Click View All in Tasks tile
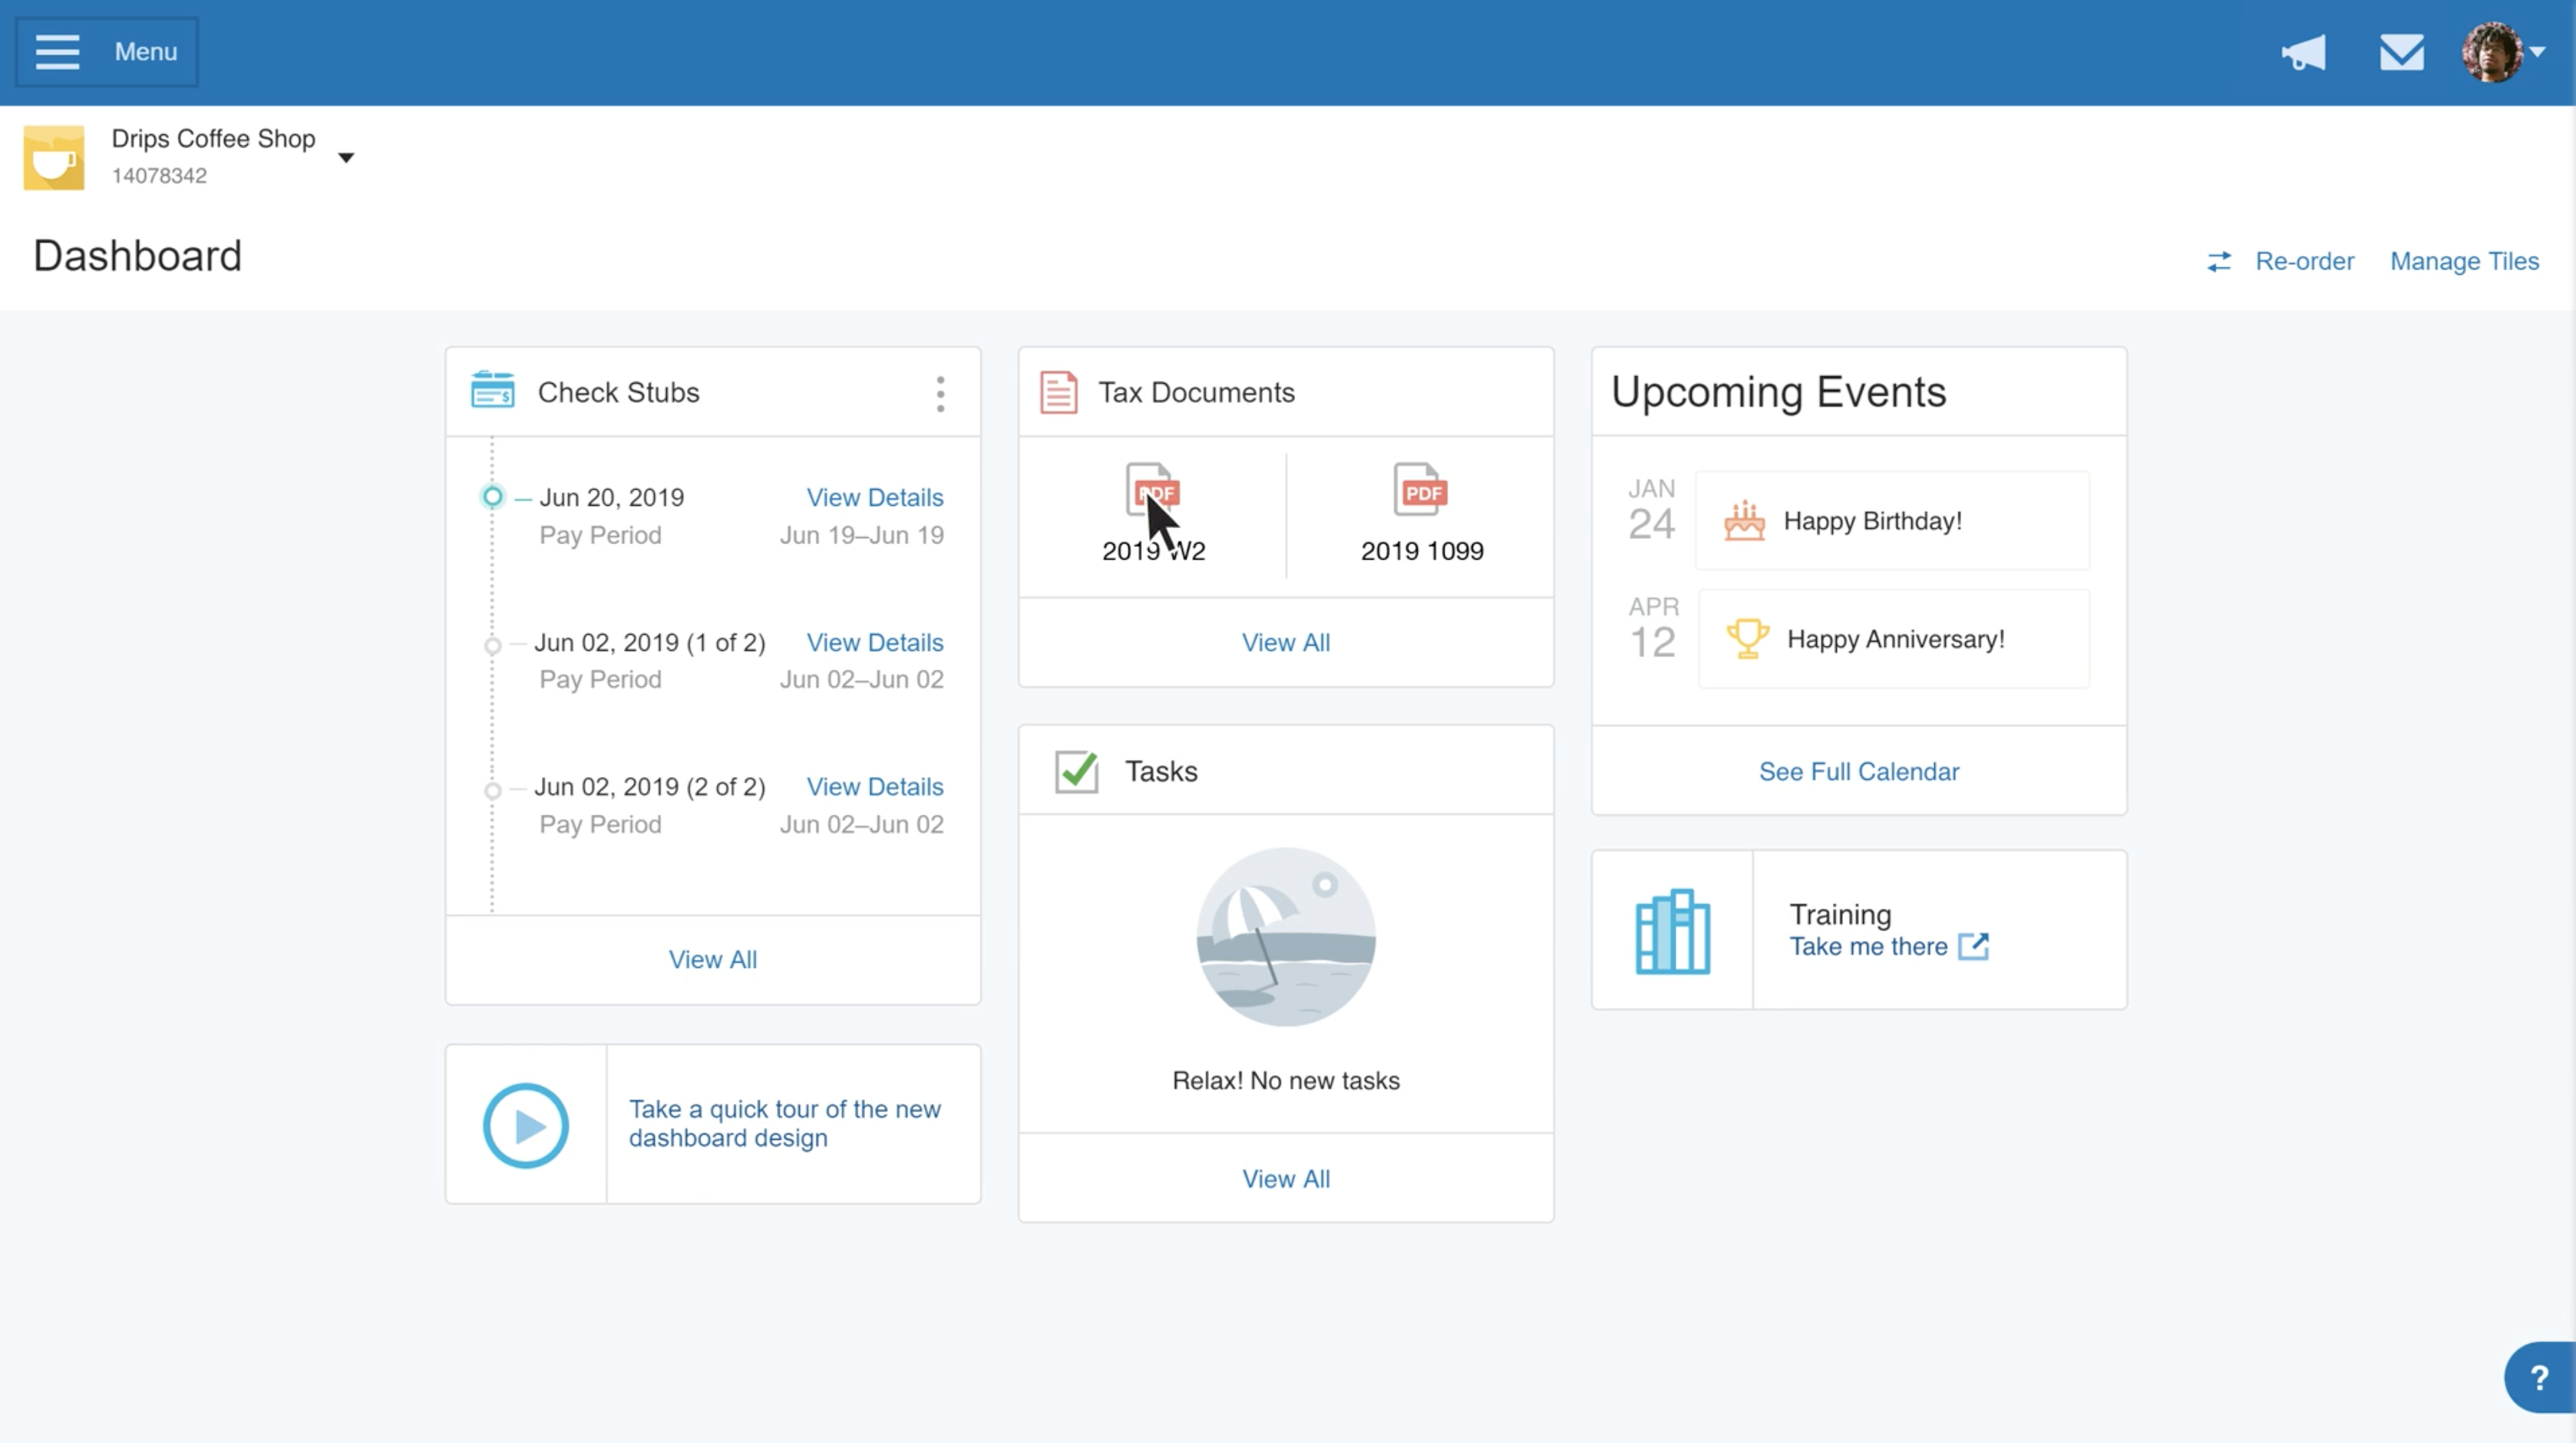The height and width of the screenshot is (1443, 2576). pos(1286,1179)
